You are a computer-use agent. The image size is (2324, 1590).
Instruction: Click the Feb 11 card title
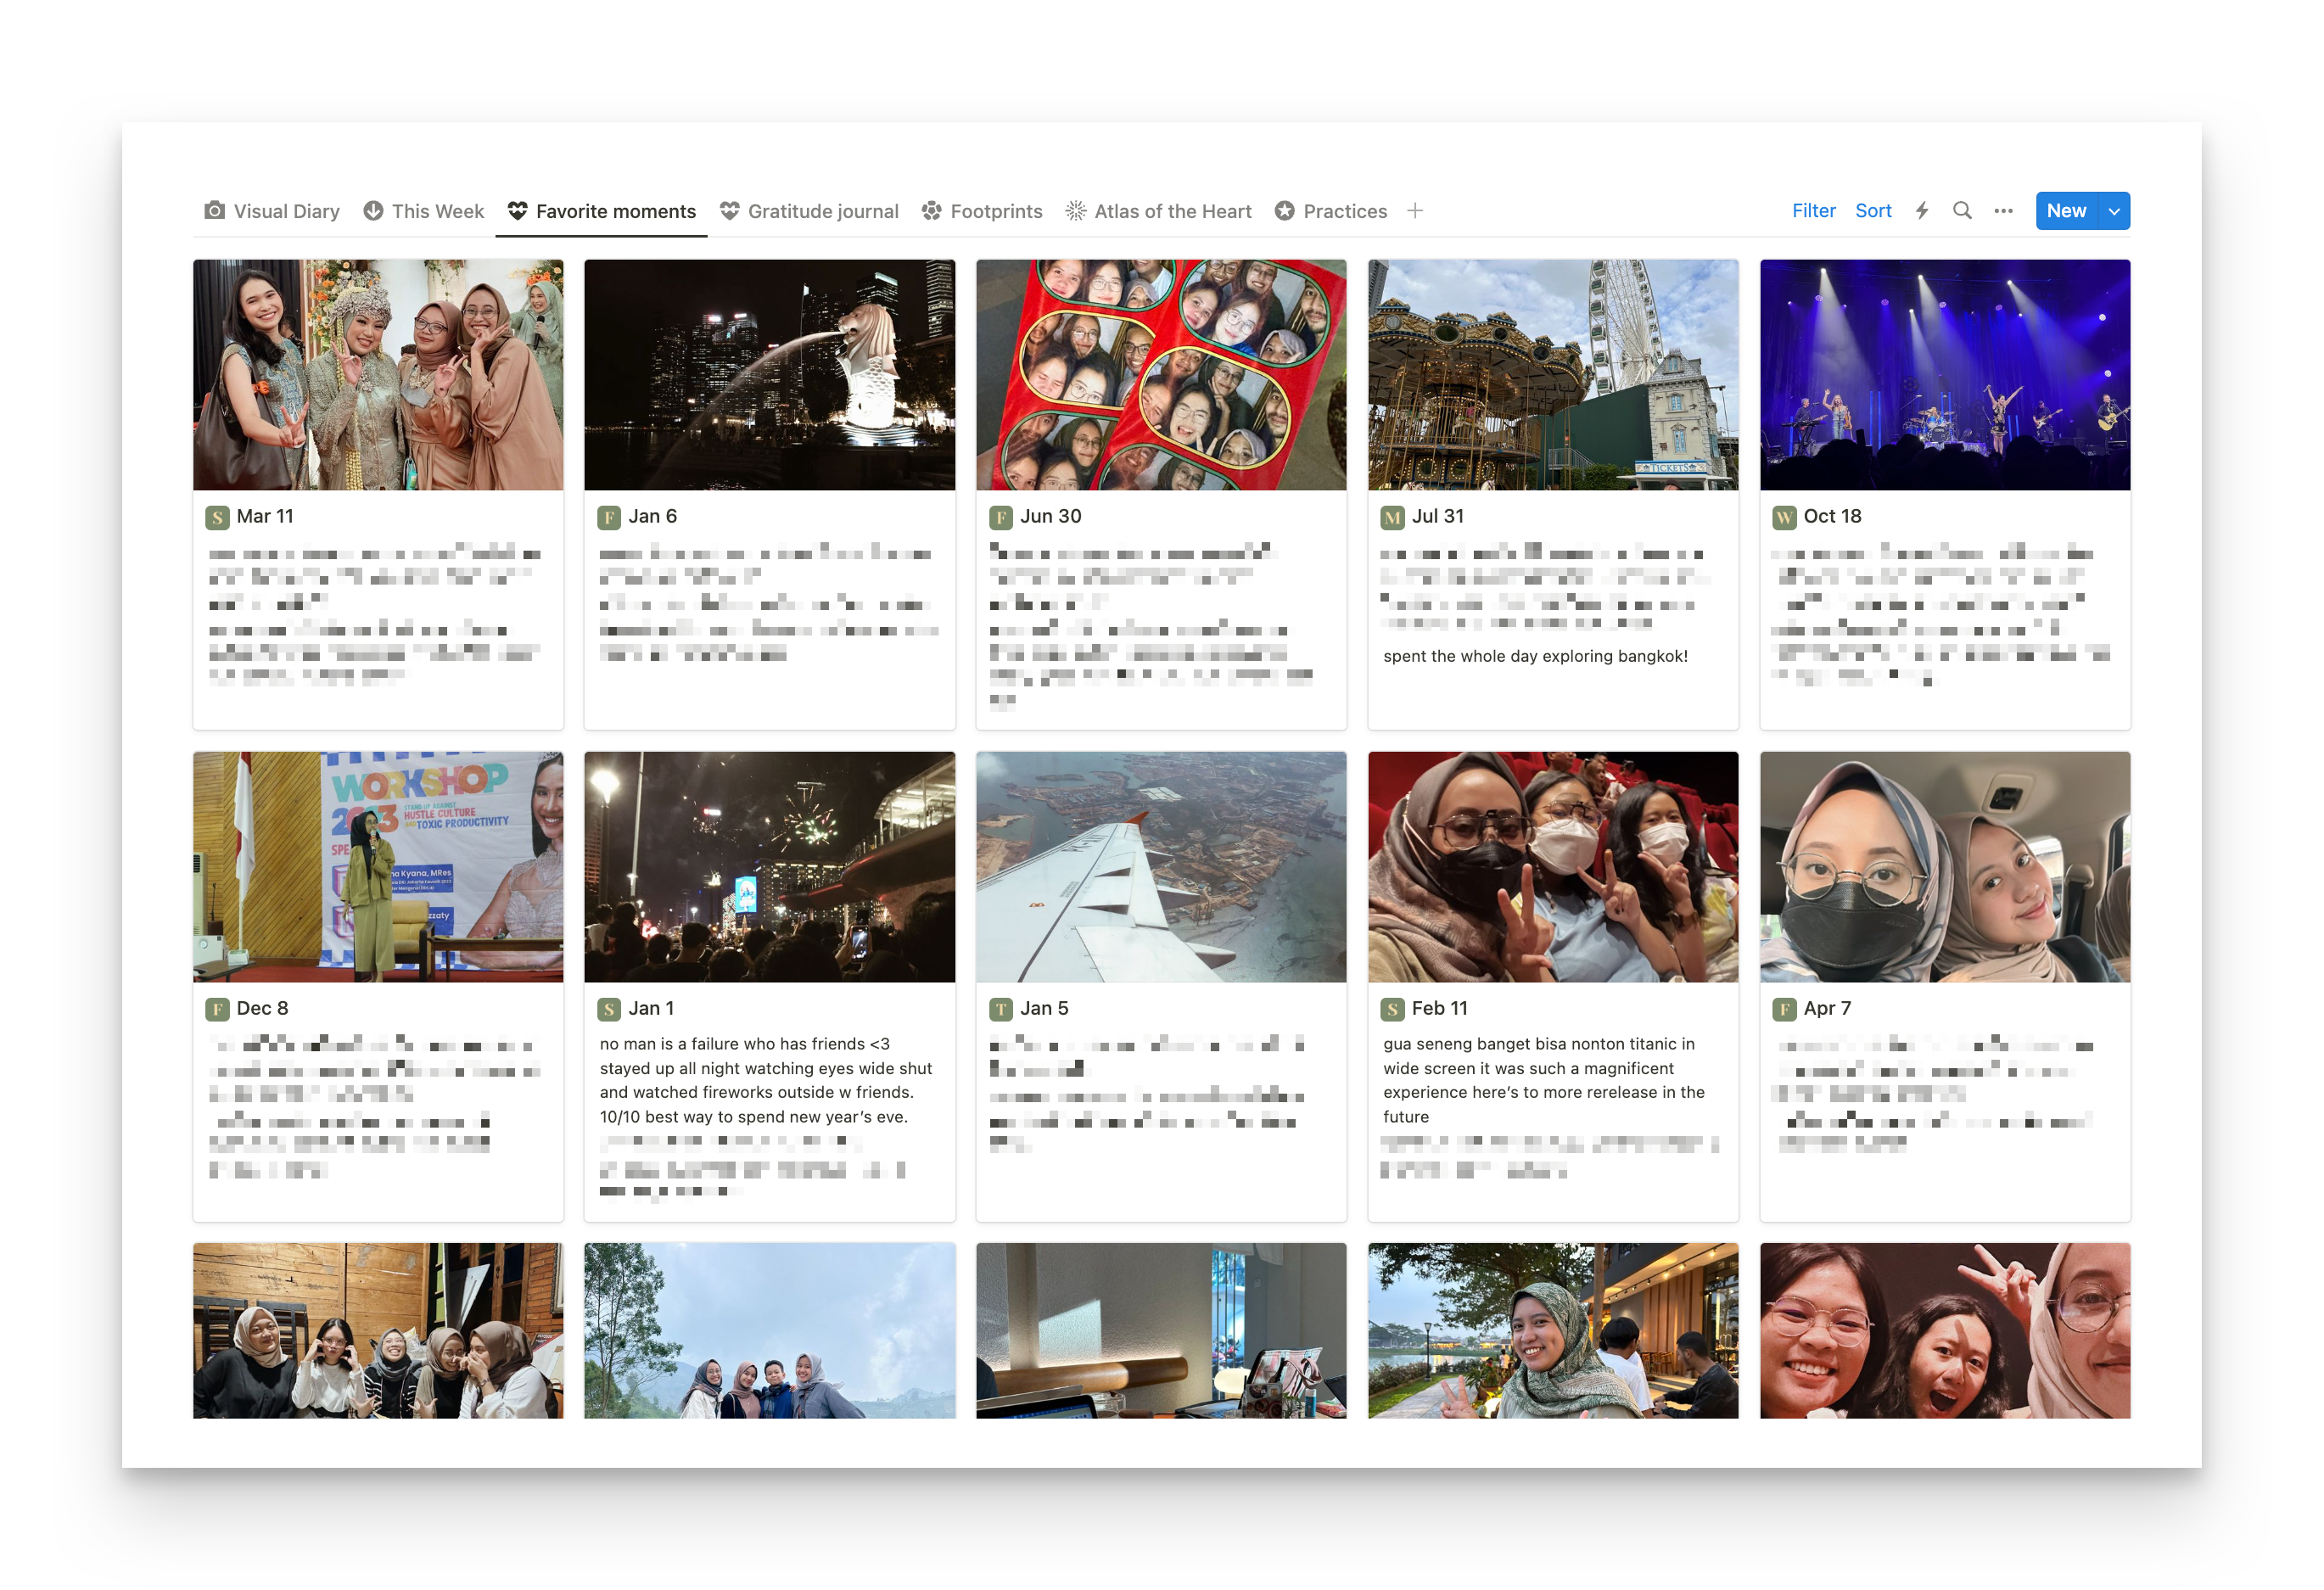pyautogui.click(x=1440, y=1008)
